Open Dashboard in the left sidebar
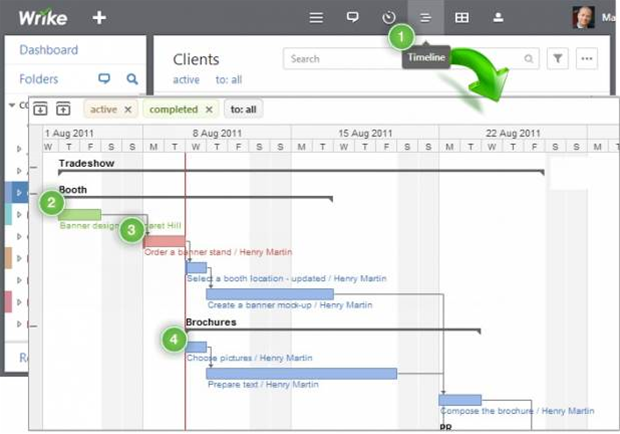The width and height of the screenshot is (620, 434). 48,50
